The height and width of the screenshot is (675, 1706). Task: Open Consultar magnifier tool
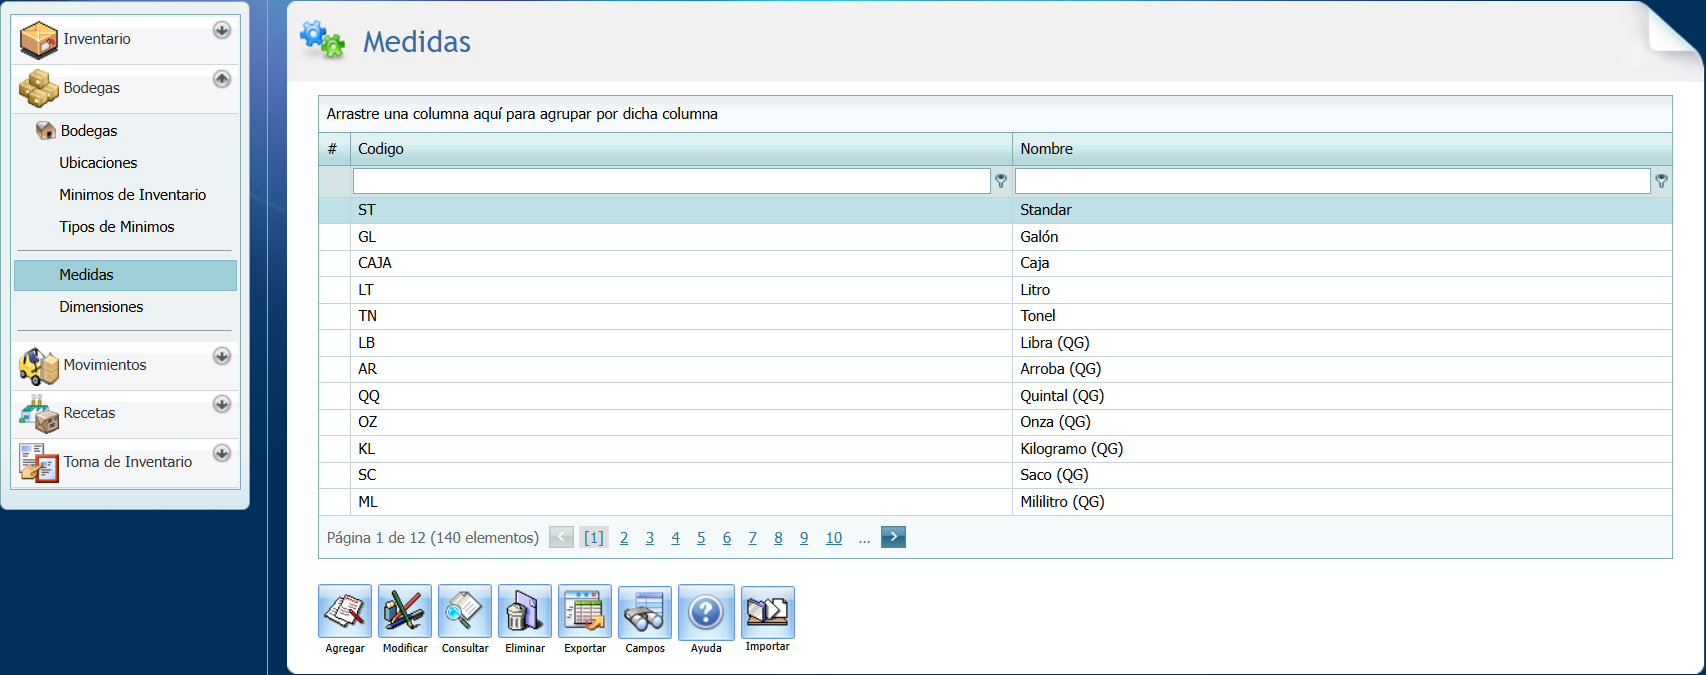(x=465, y=611)
